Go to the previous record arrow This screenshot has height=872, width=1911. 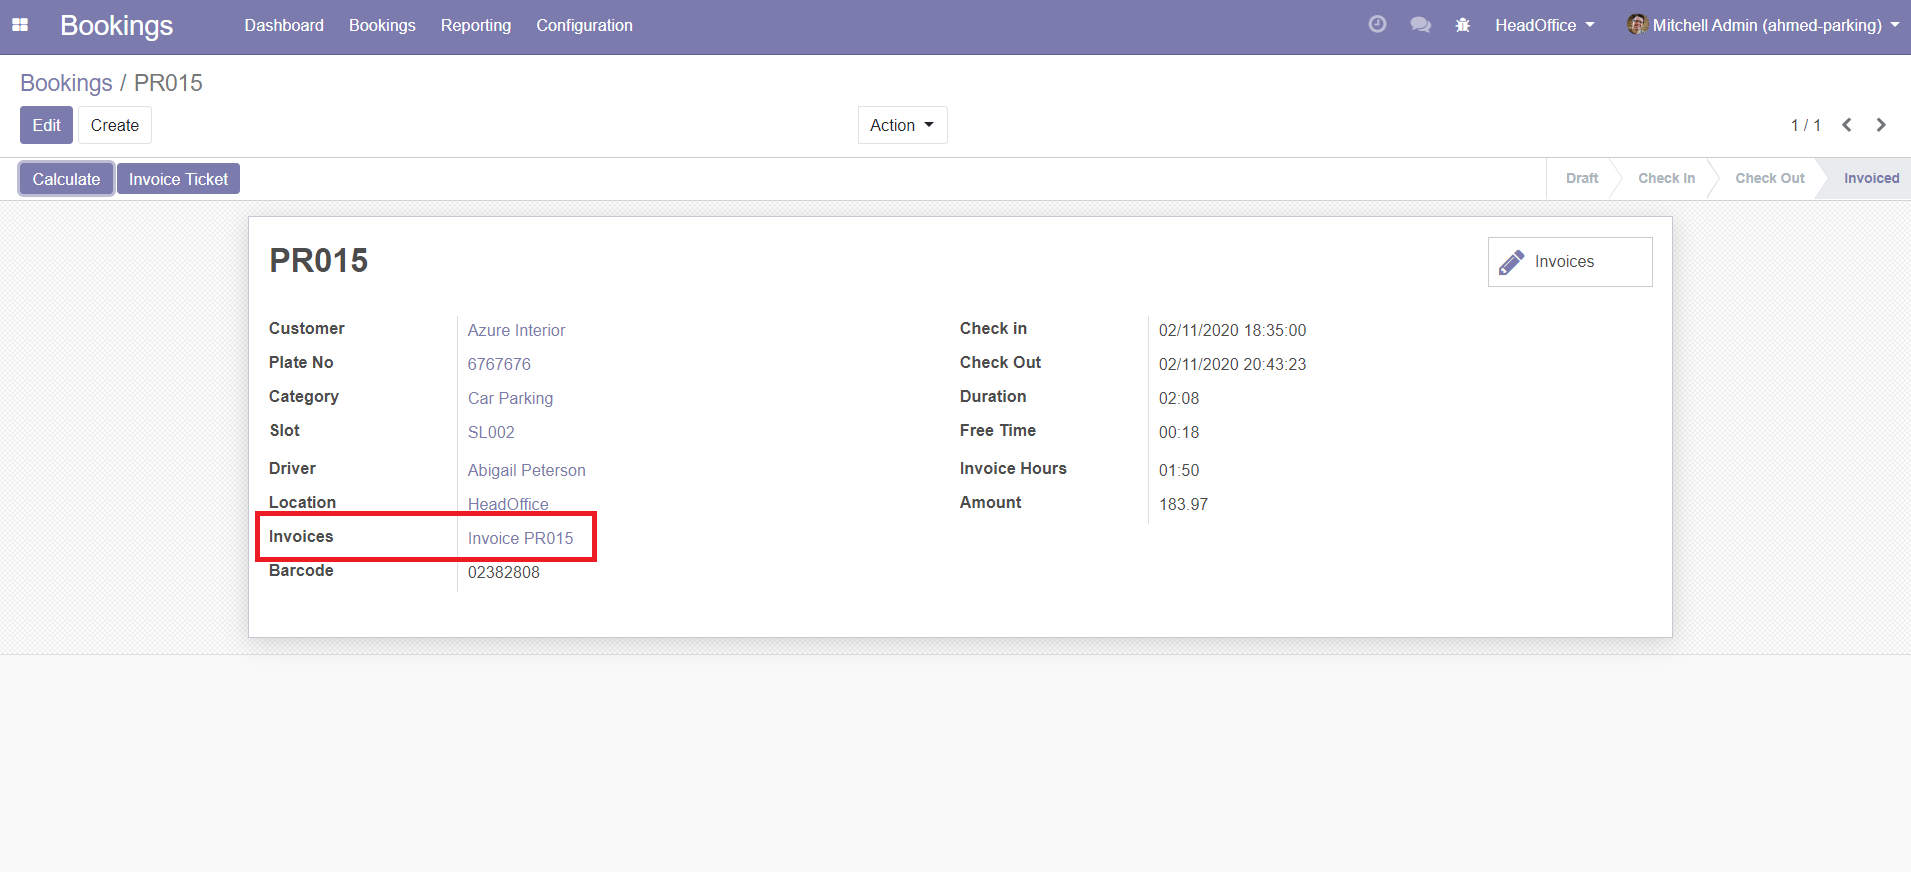[x=1847, y=125]
